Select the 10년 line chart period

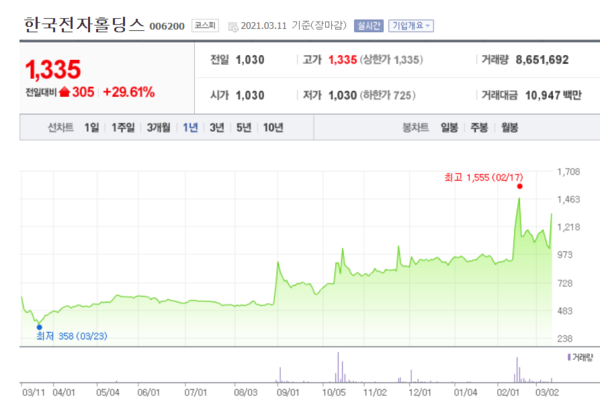click(273, 127)
